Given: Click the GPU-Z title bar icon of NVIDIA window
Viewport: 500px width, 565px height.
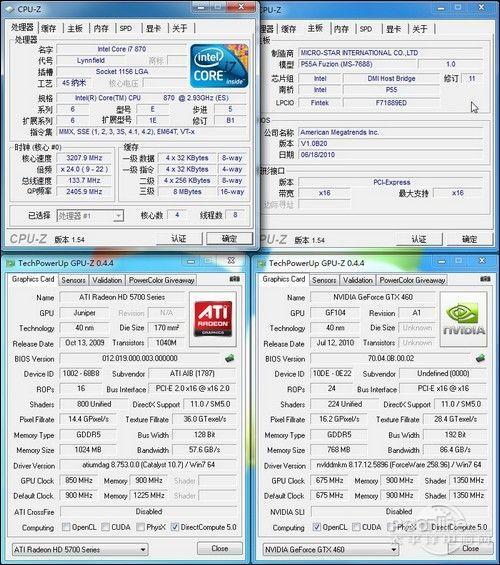Looking at the screenshot, I should (x=262, y=264).
